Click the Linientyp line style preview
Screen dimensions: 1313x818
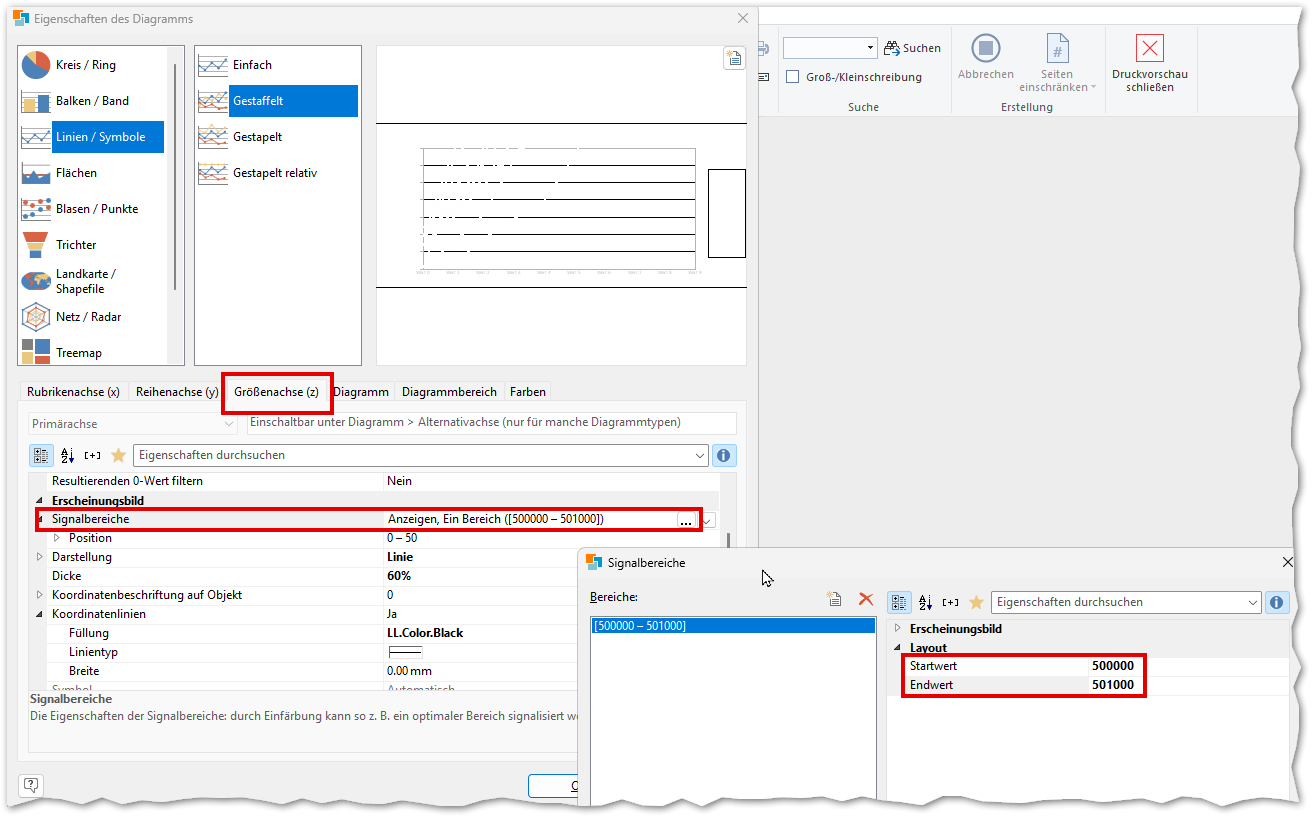click(405, 652)
